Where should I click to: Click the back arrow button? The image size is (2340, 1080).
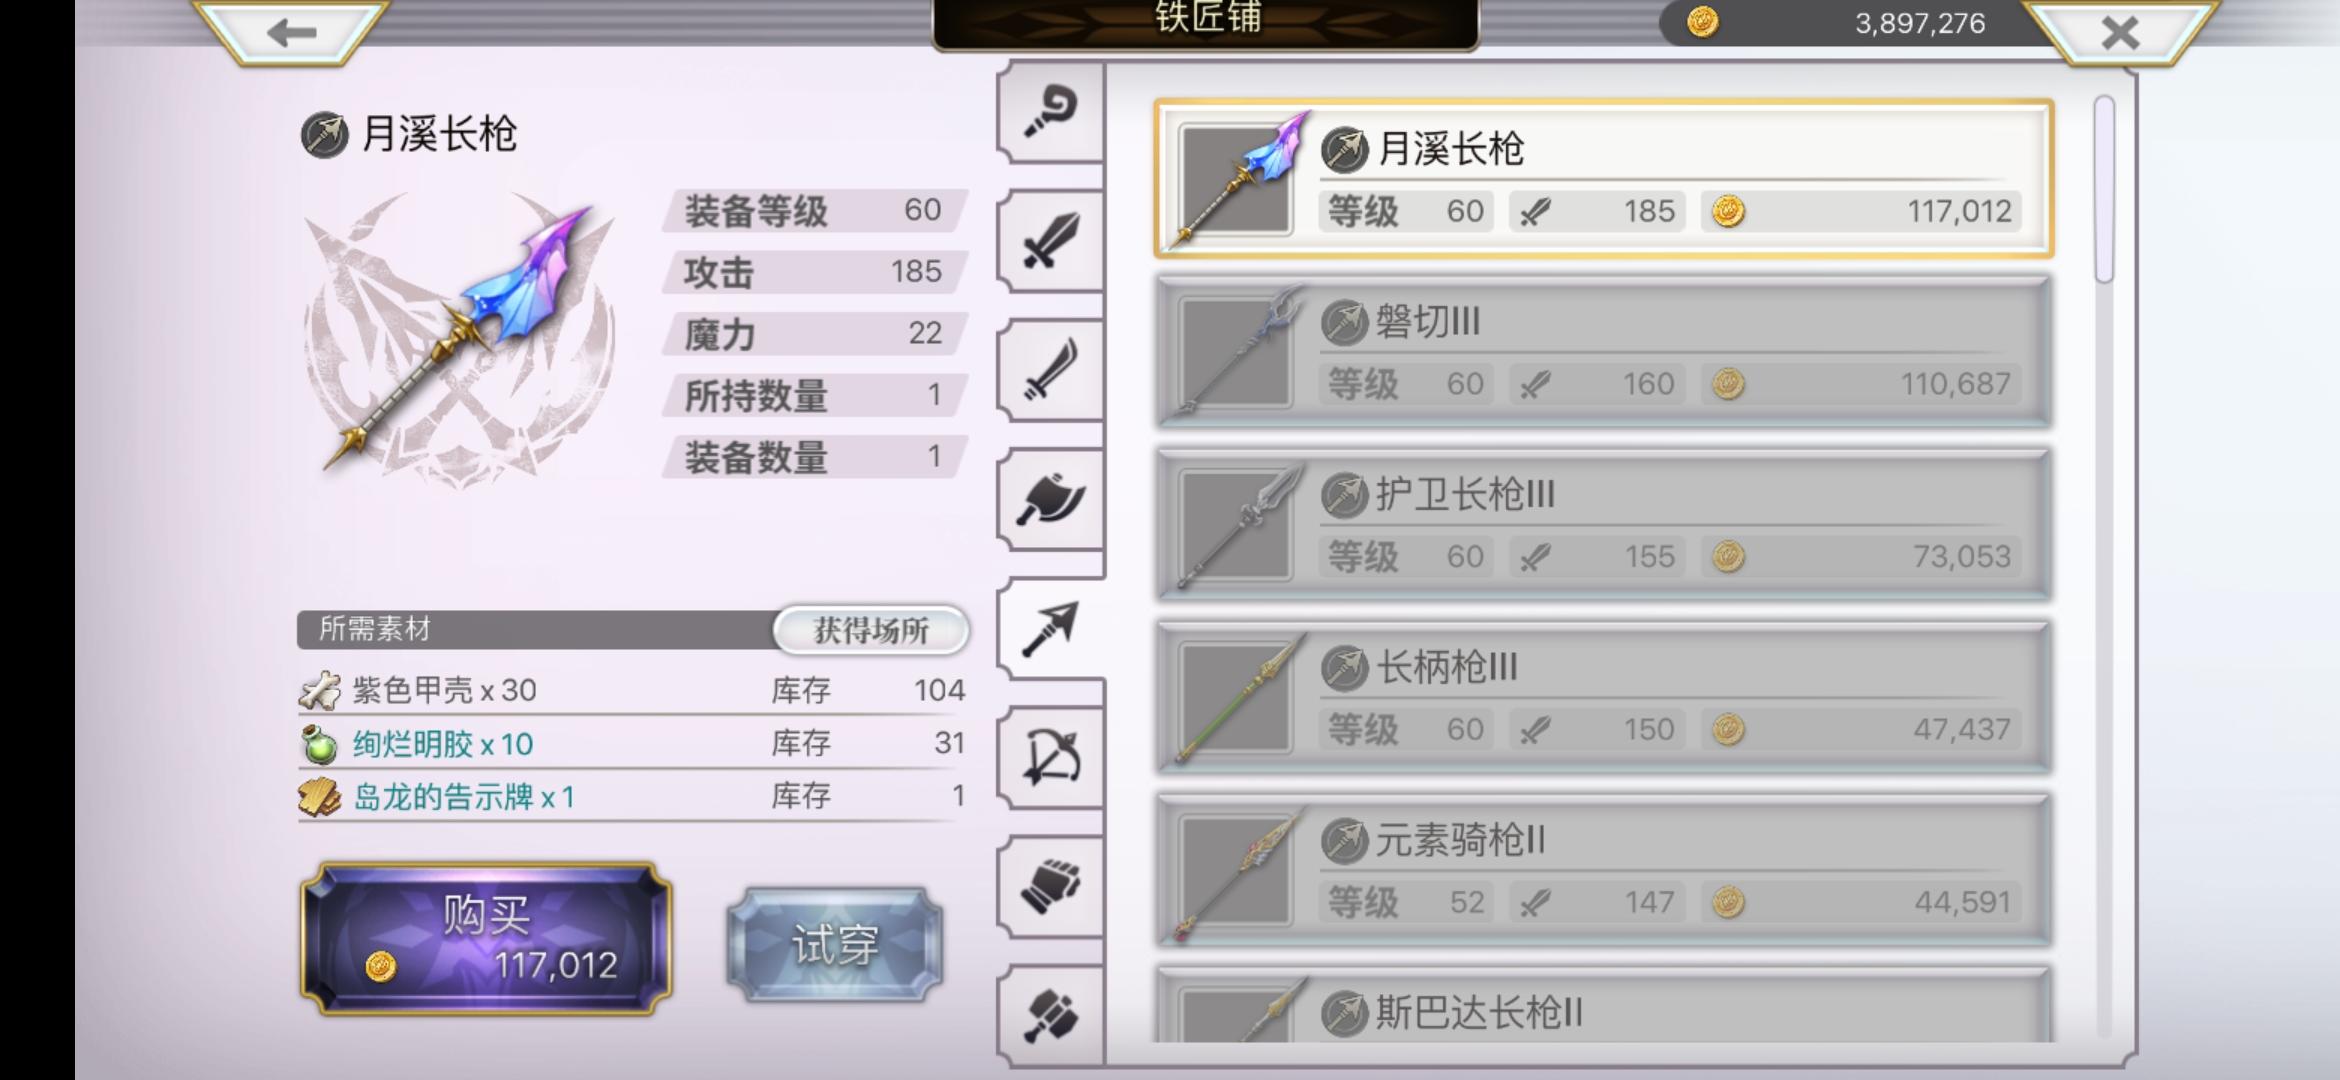pos(291,32)
